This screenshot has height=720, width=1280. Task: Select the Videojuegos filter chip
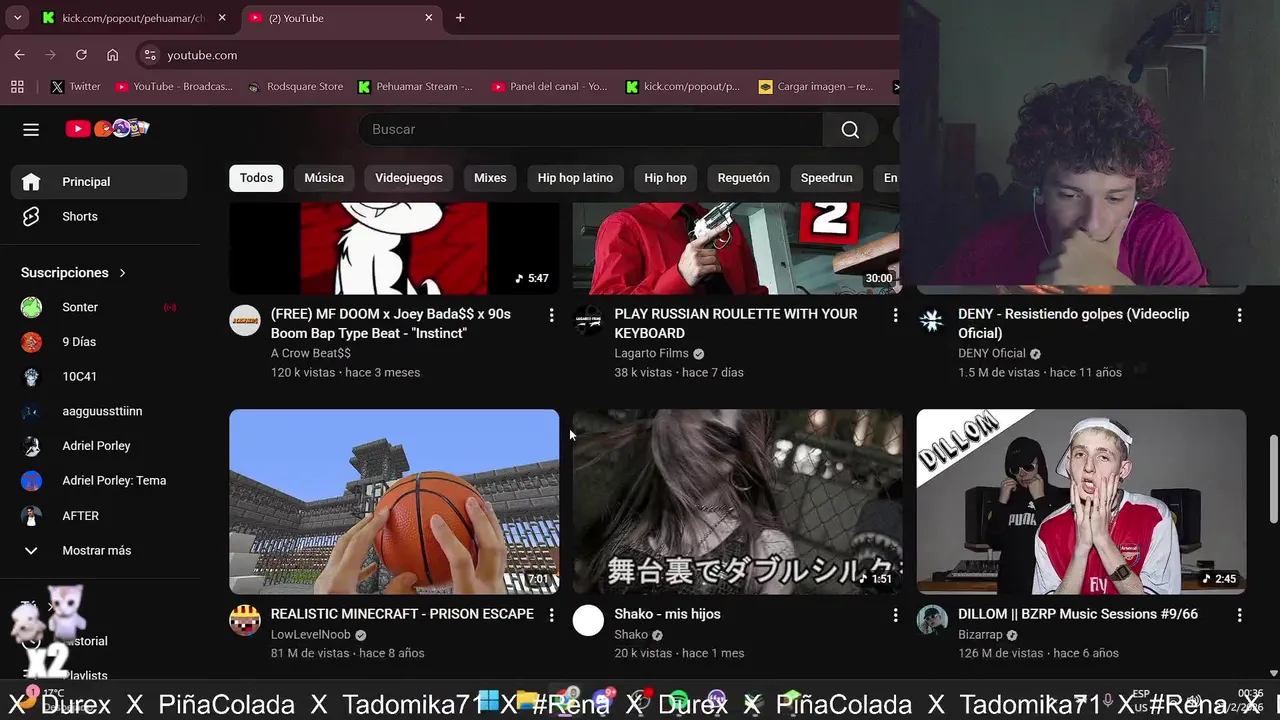point(409,178)
